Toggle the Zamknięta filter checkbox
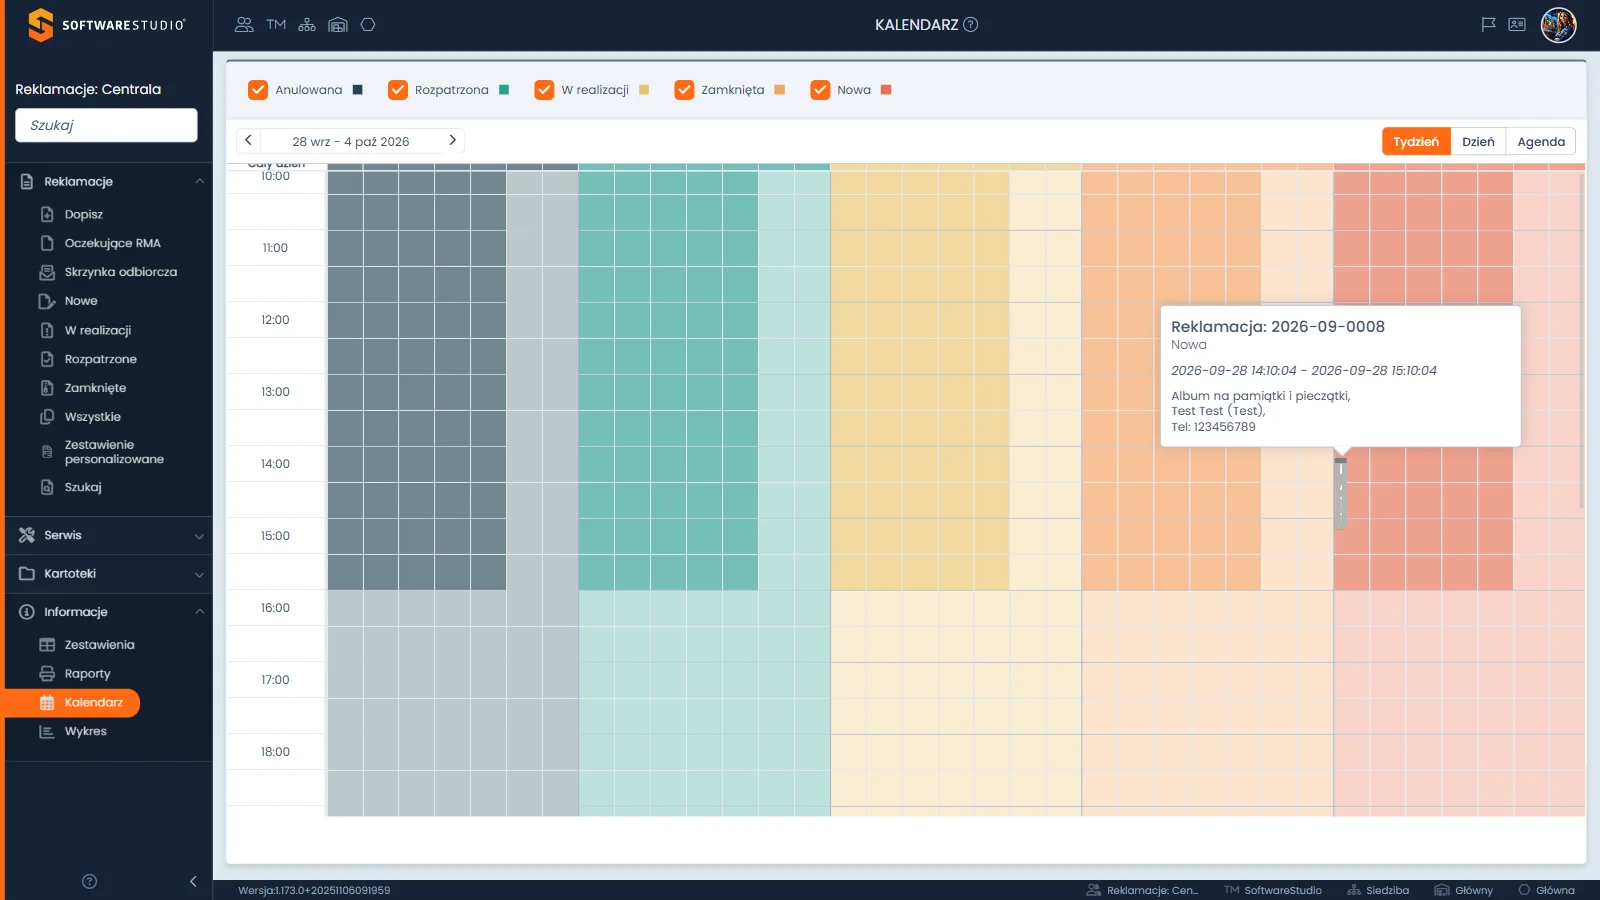 pyautogui.click(x=684, y=90)
